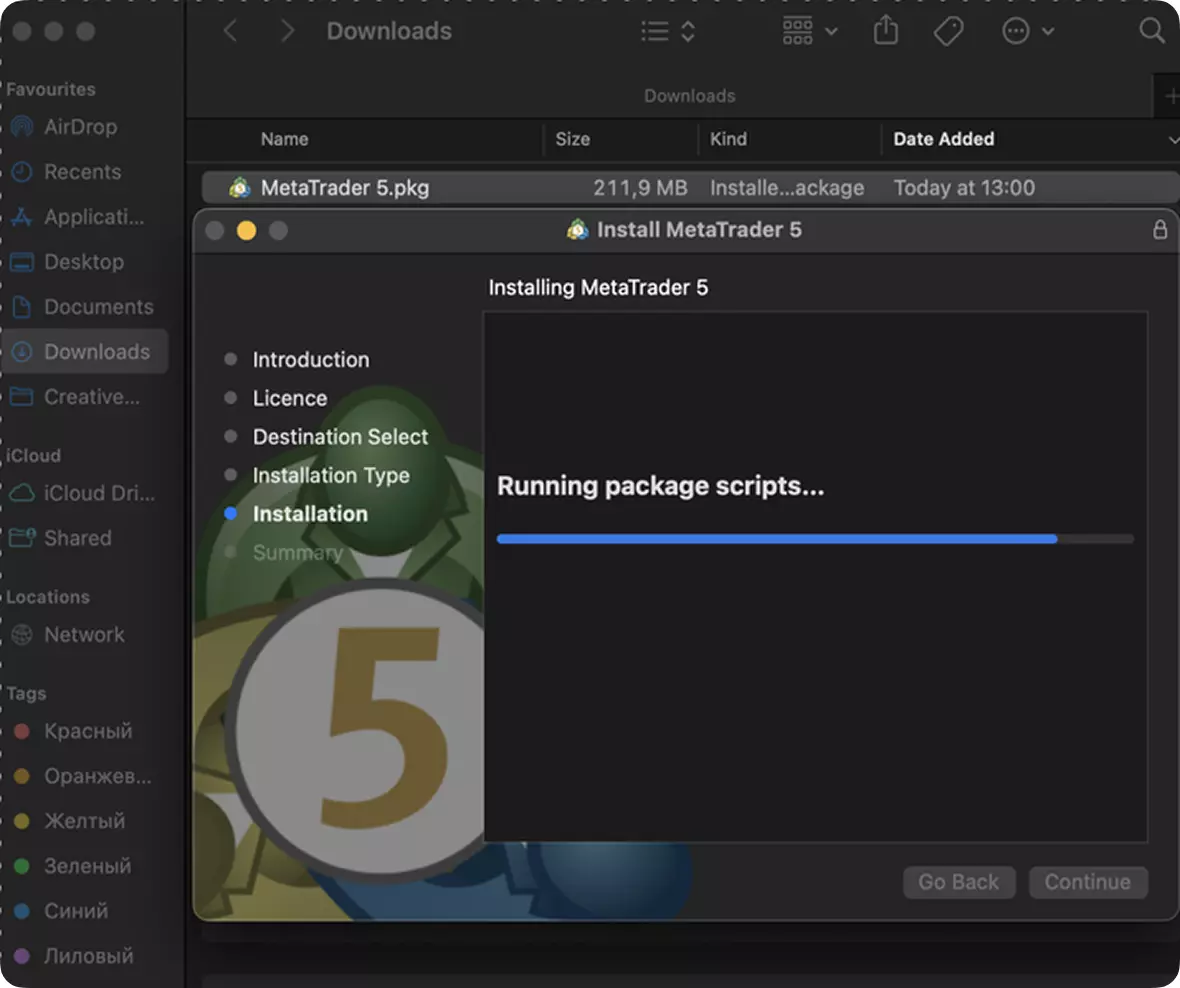The image size is (1180, 988).
Task: Click the Tags icon in Finder toolbar
Action: pyautogui.click(x=948, y=32)
